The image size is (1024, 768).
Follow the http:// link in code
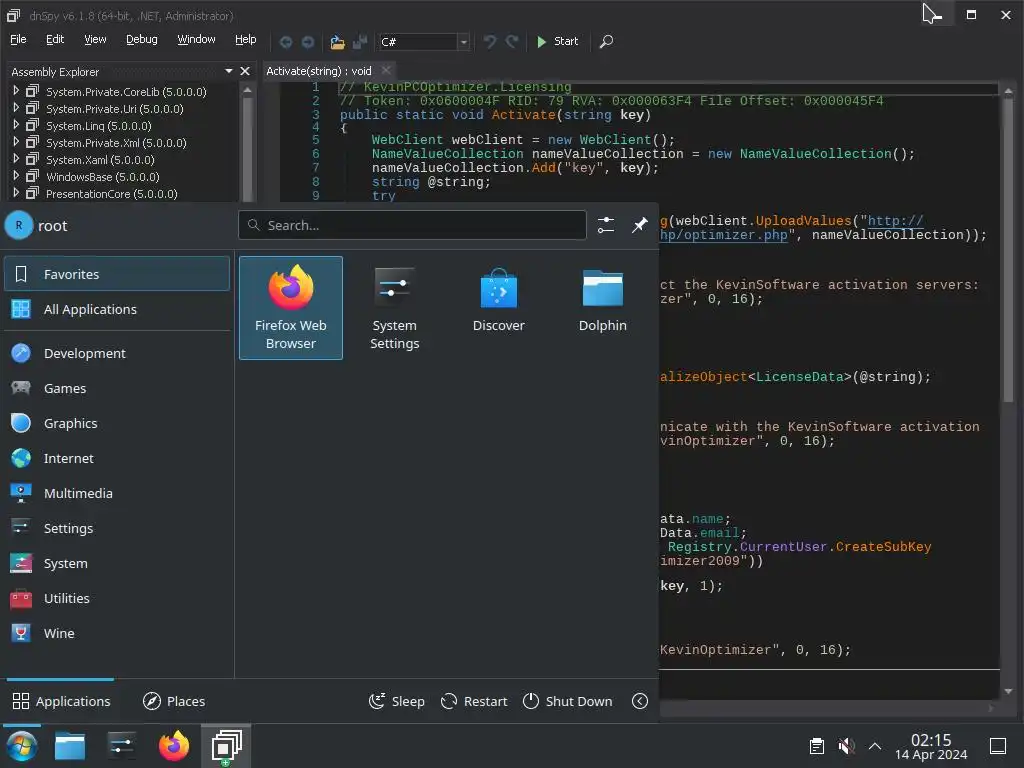895,221
